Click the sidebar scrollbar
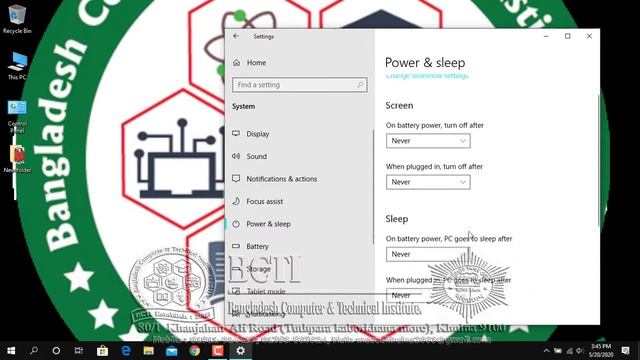 pos(373,187)
